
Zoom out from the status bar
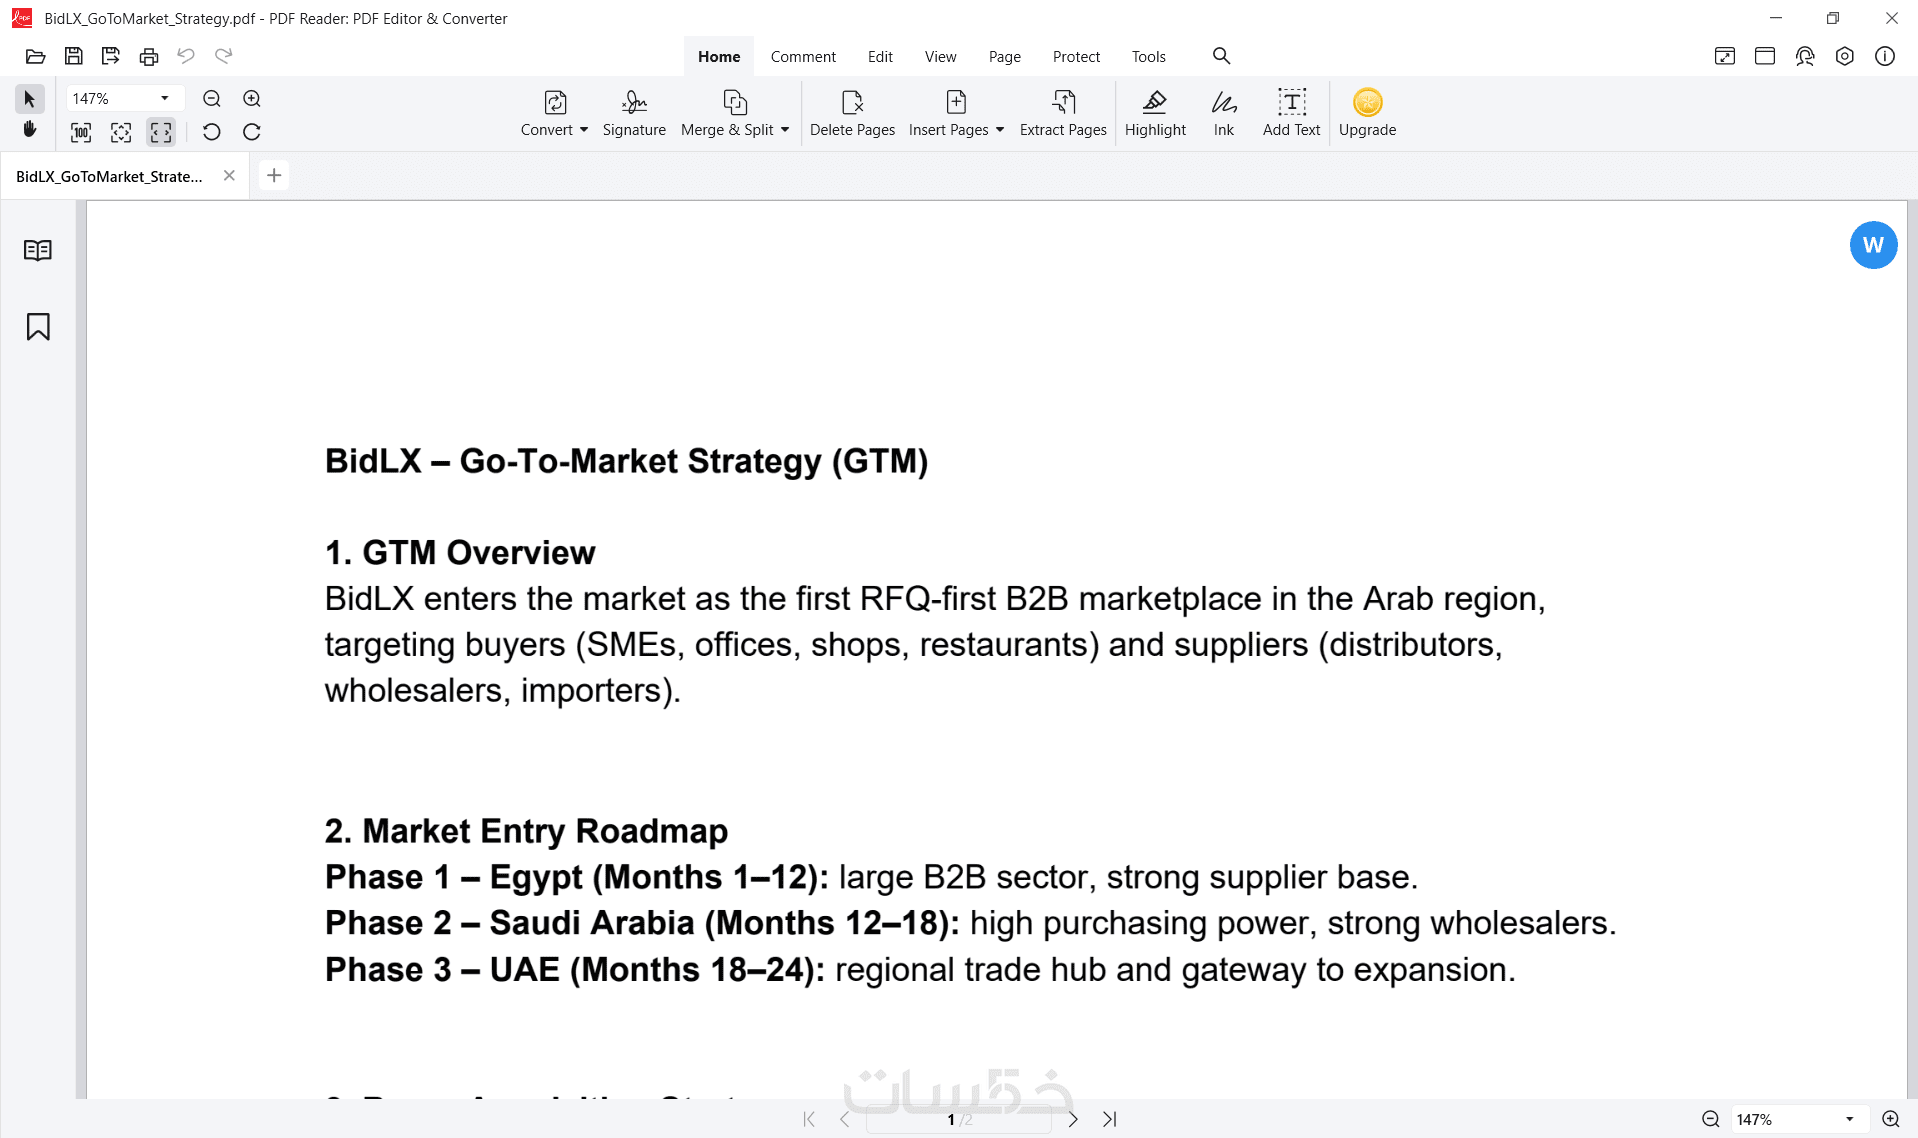click(x=1710, y=1119)
